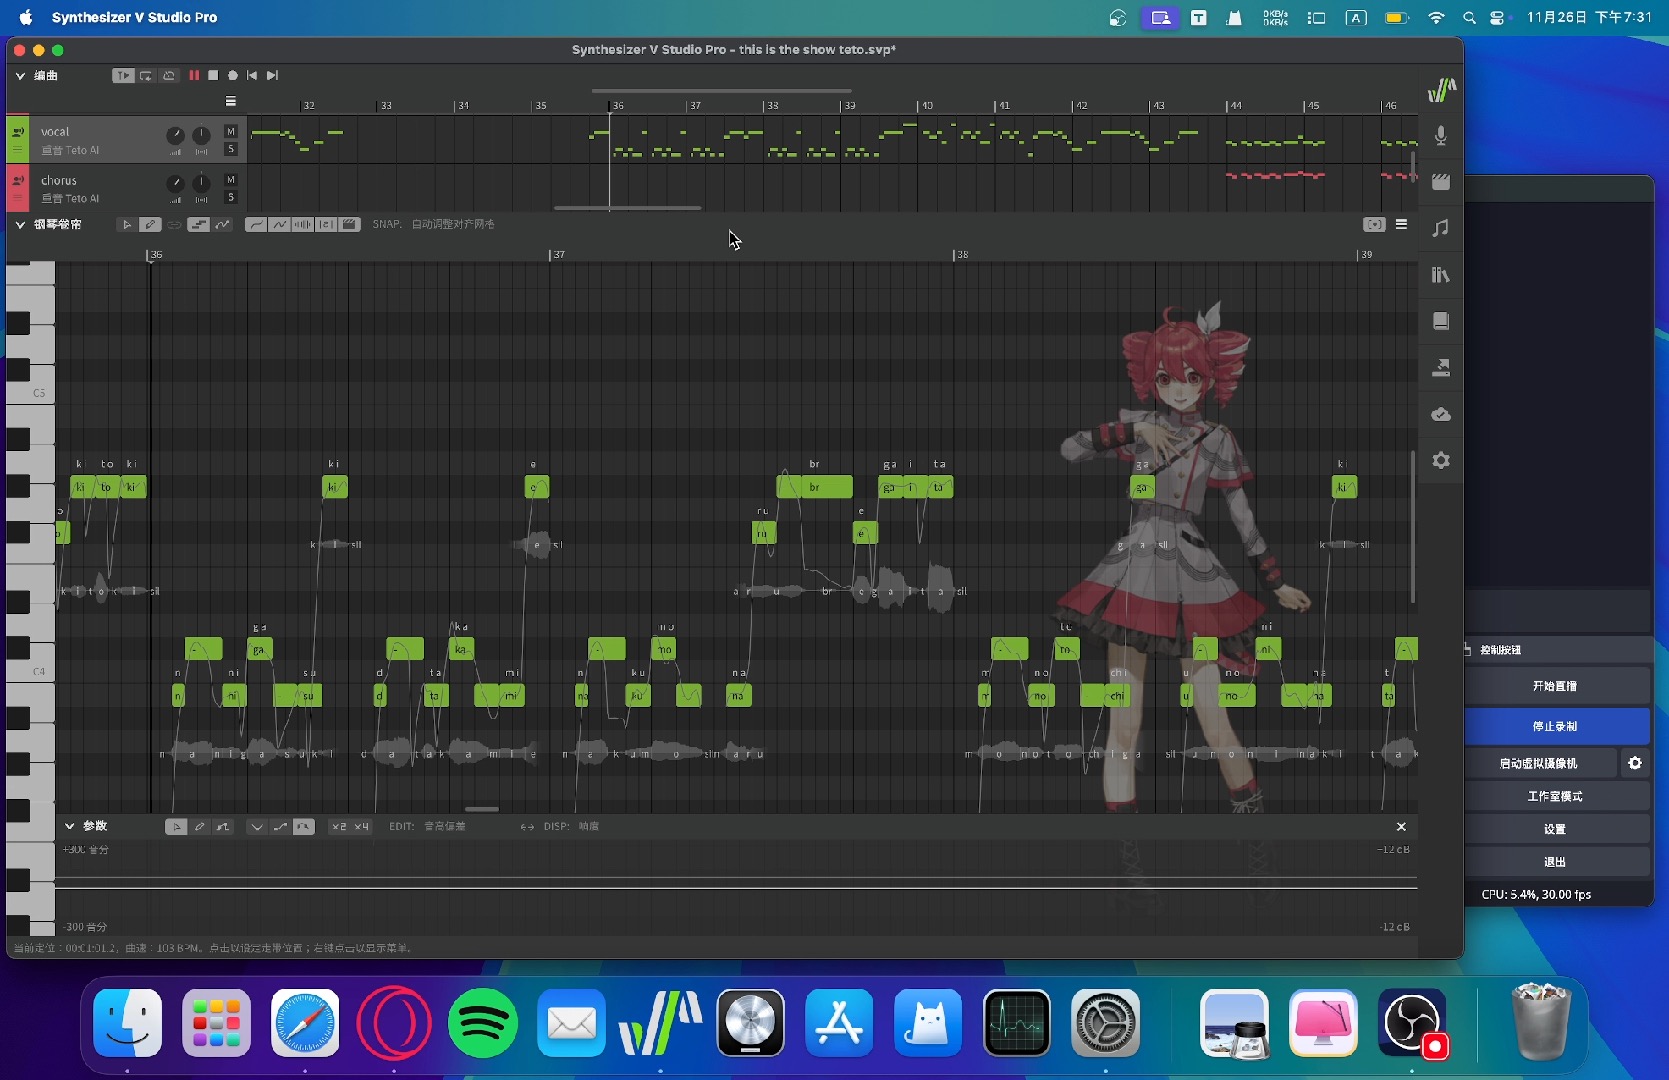Click the 工作室模式 button in OBS window
This screenshot has height=1080, width=1669.
(1557, 796)
